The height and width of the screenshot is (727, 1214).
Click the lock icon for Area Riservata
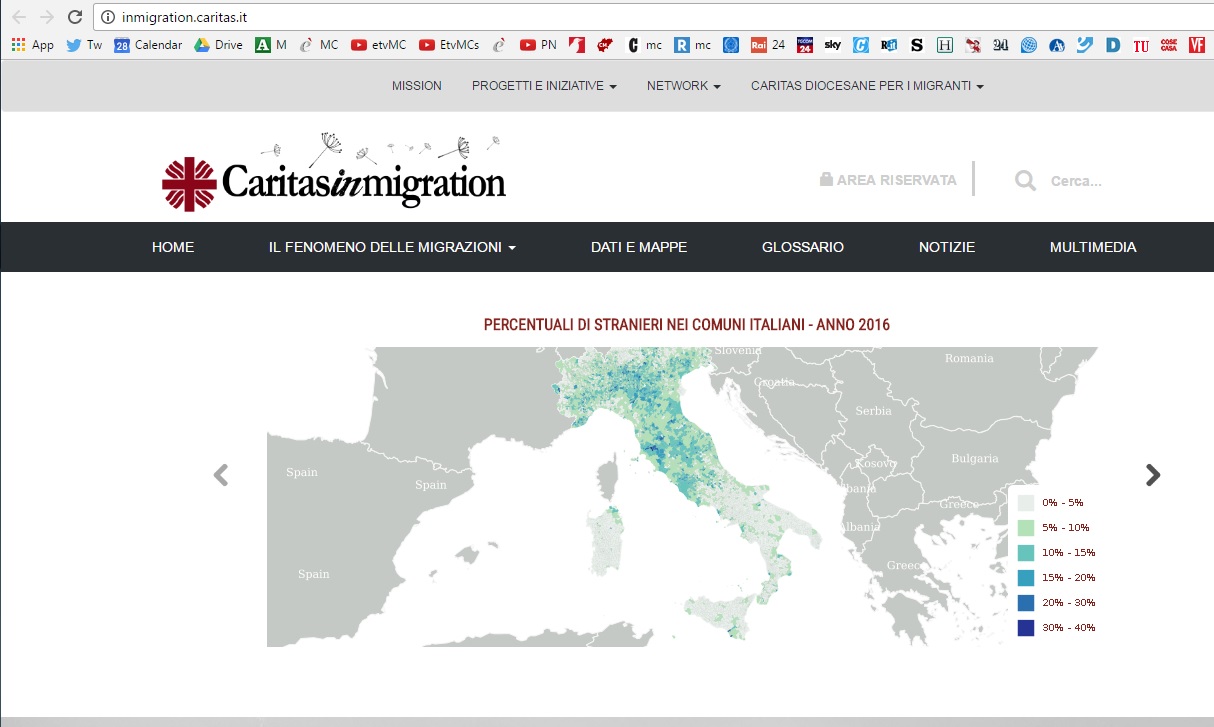click(x=826, y=180)
